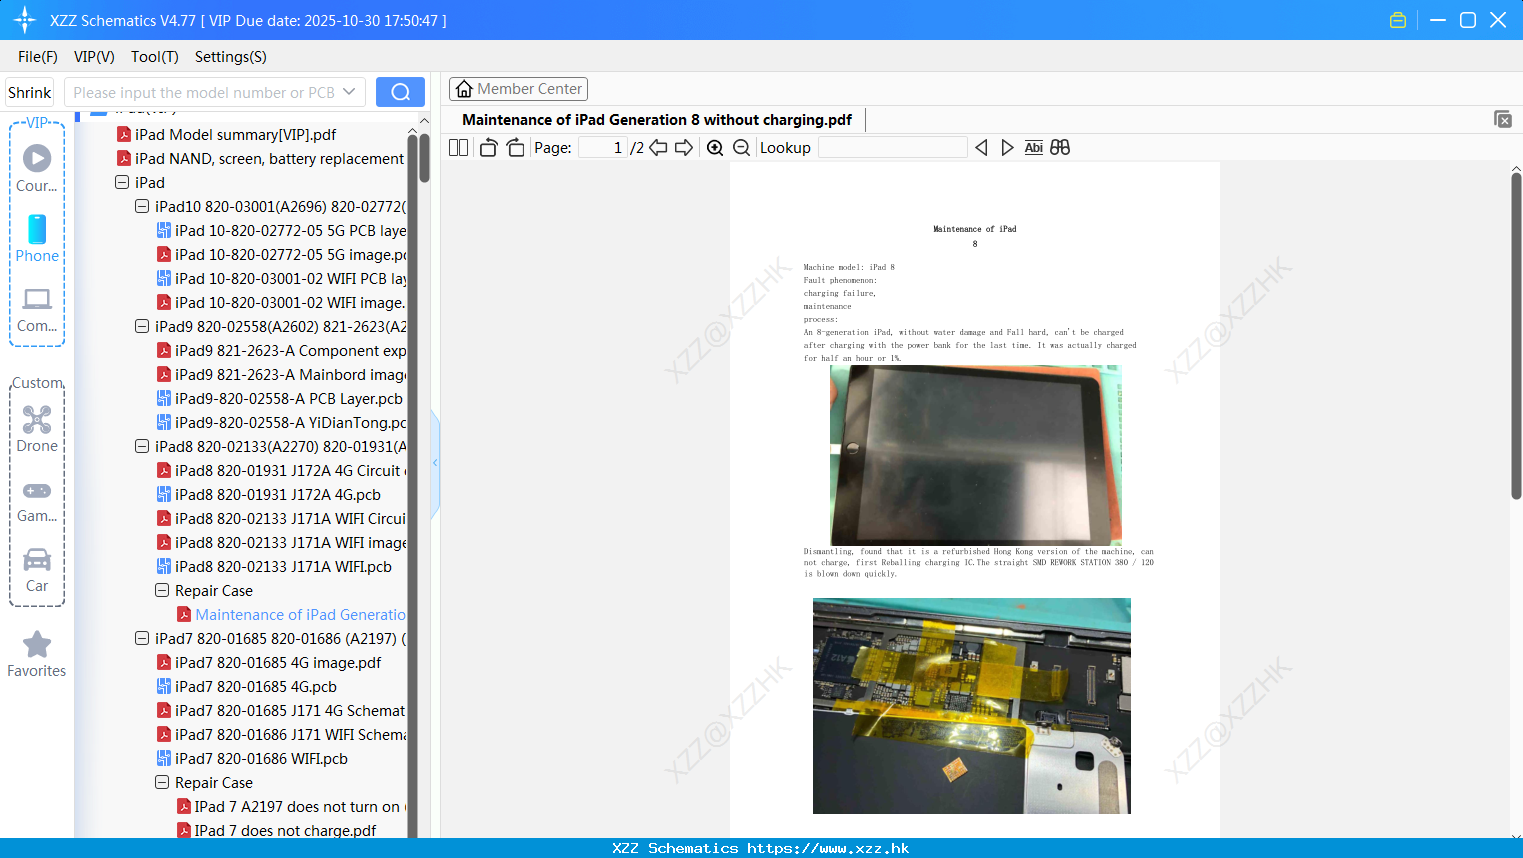Select the Phone category icon

tap(37, 229)
